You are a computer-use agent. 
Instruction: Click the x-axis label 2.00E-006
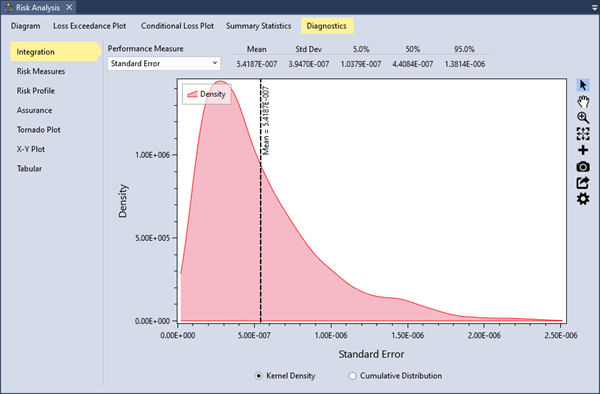click(484, 335)
